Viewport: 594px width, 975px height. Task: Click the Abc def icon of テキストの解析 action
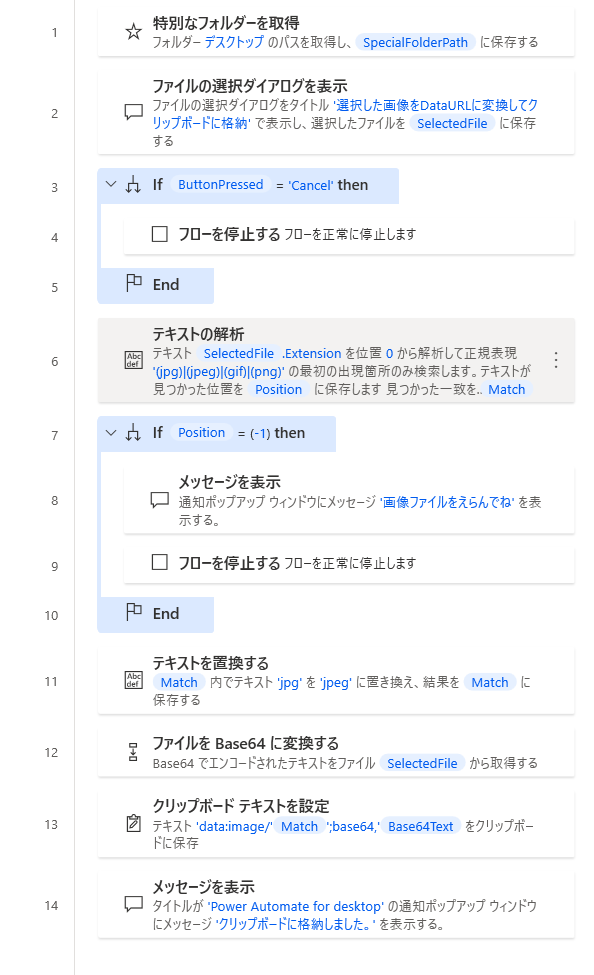[x=134, y=360]
